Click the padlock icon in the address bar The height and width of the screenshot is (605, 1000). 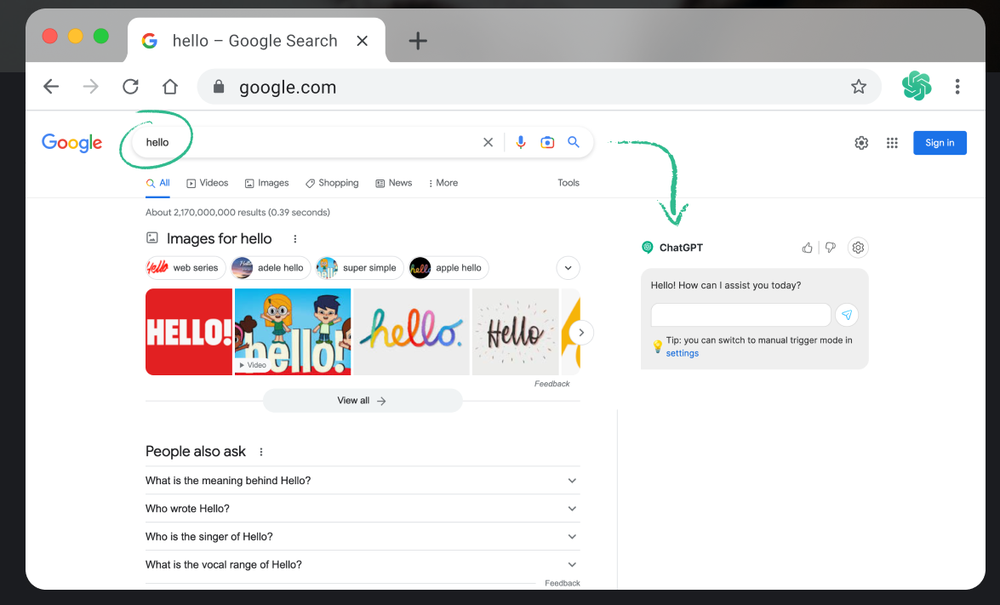tap(219, 87)
